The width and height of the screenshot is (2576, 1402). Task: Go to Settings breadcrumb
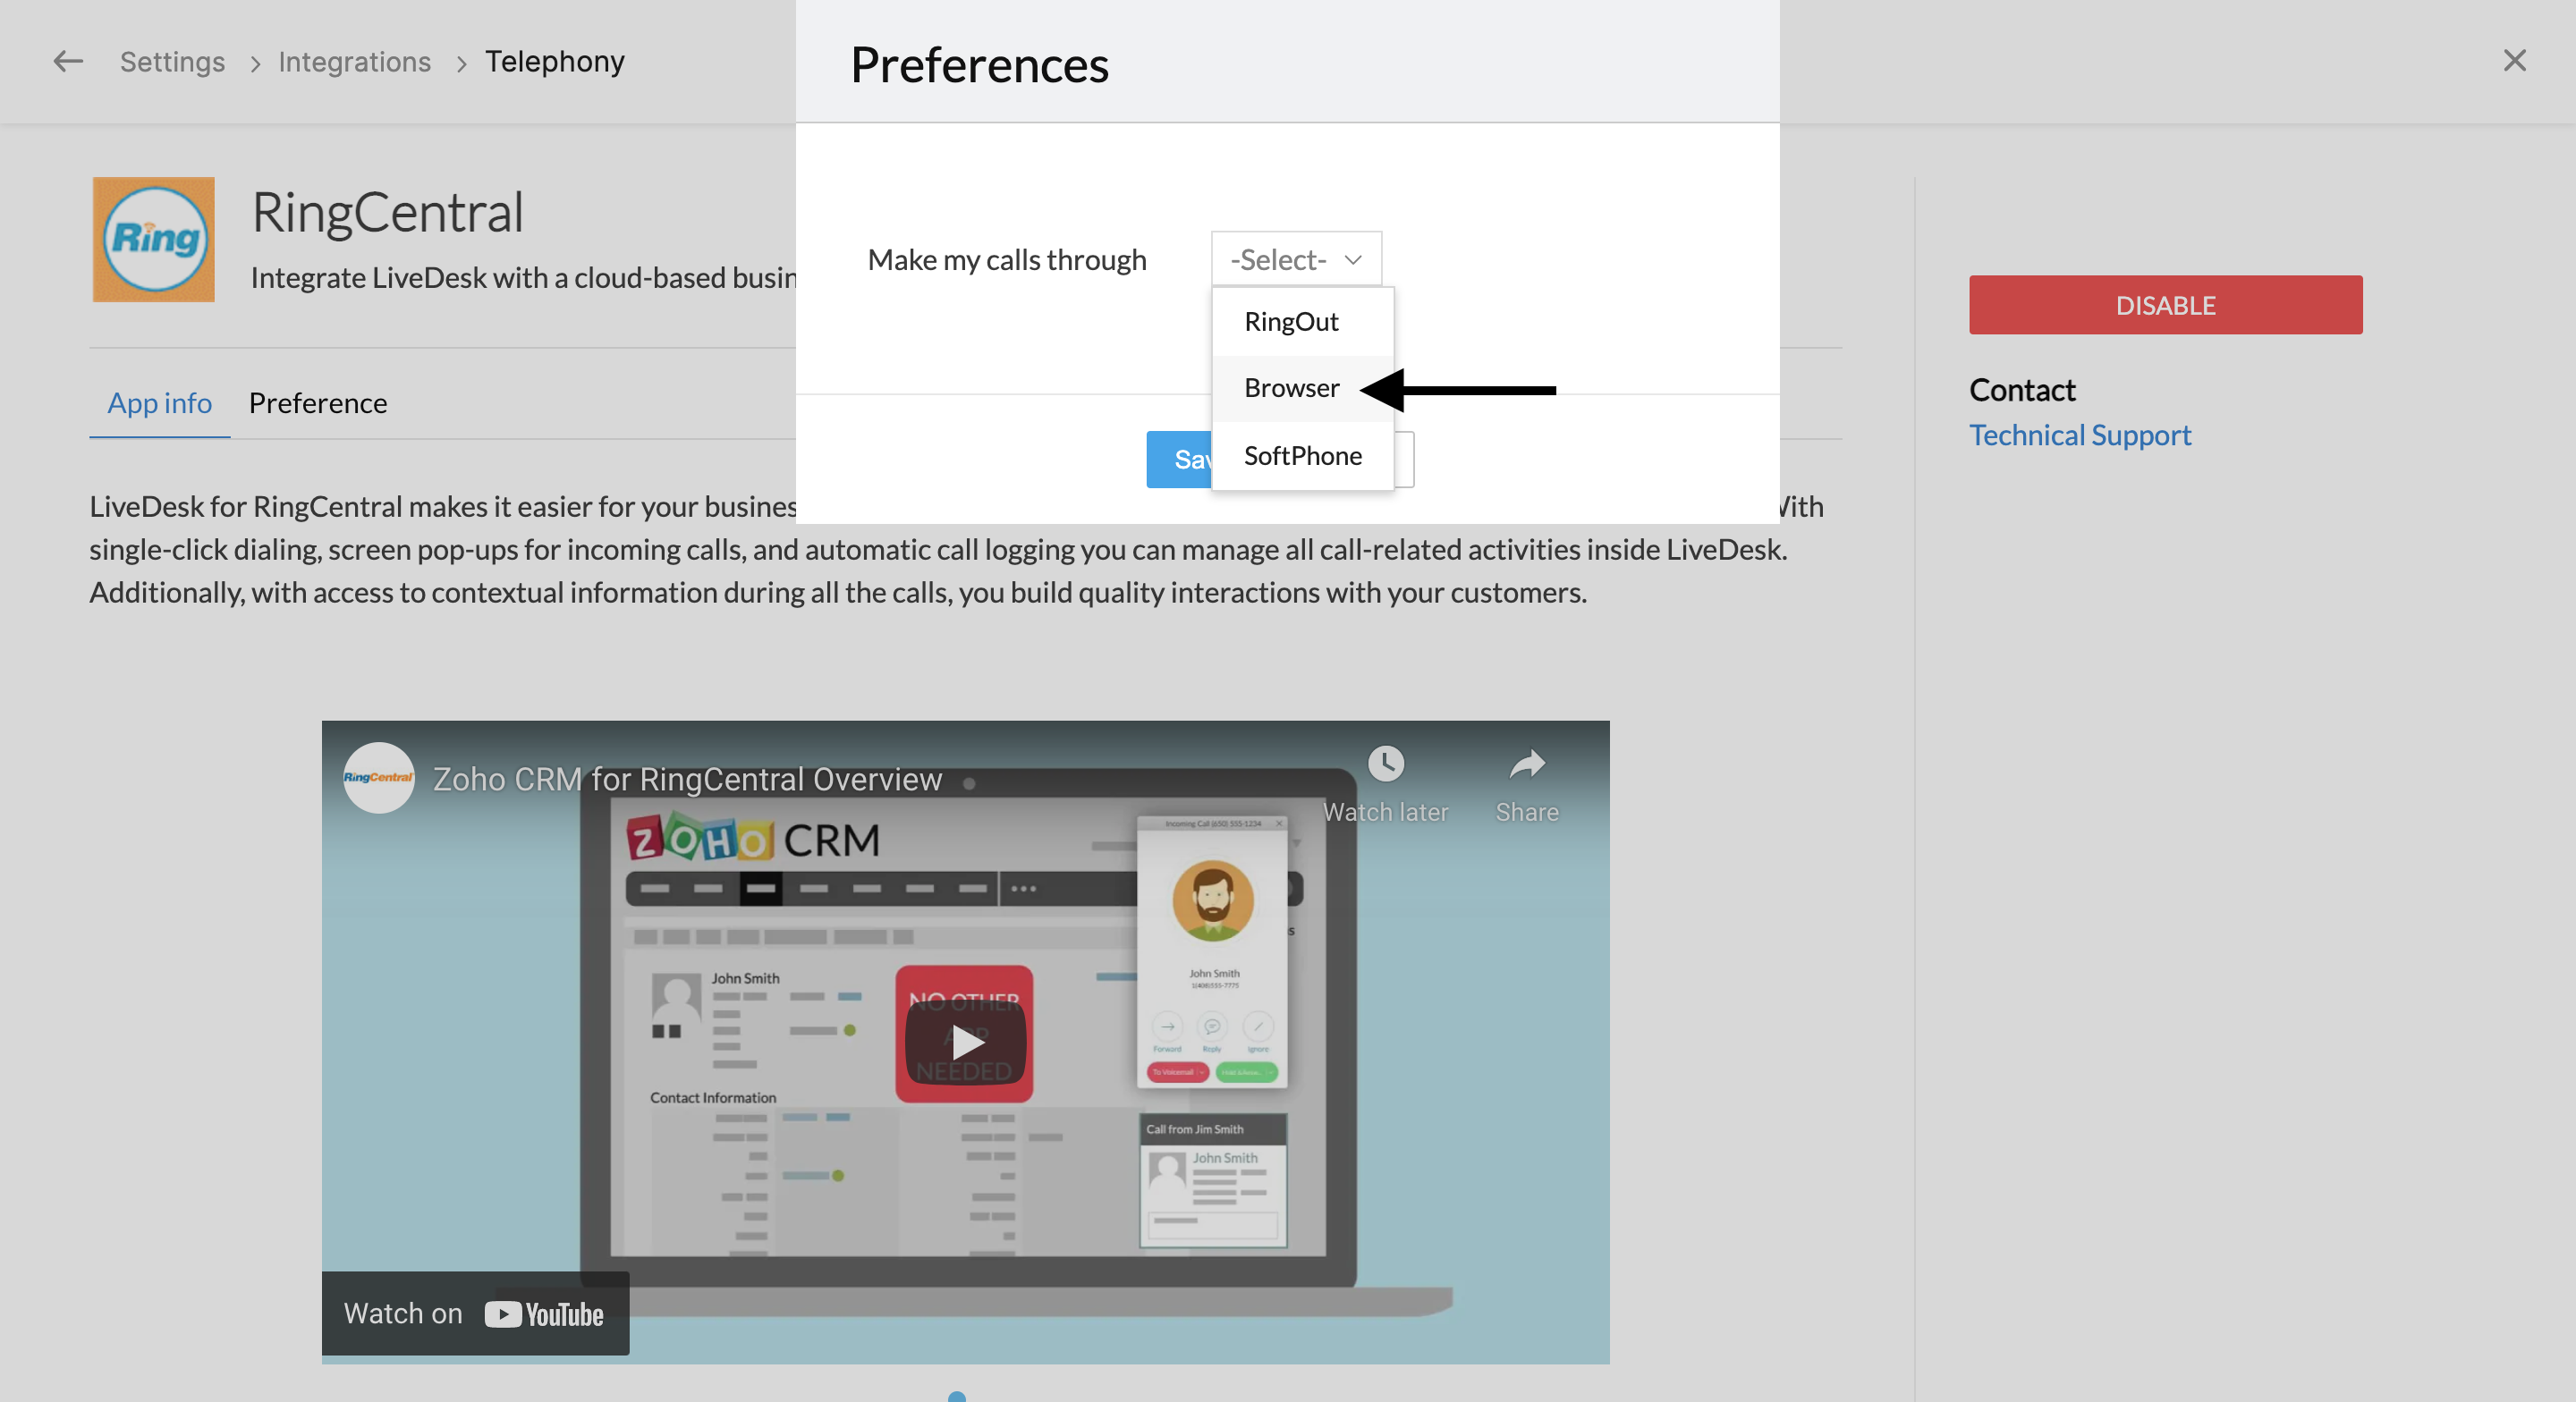point(172,62)
